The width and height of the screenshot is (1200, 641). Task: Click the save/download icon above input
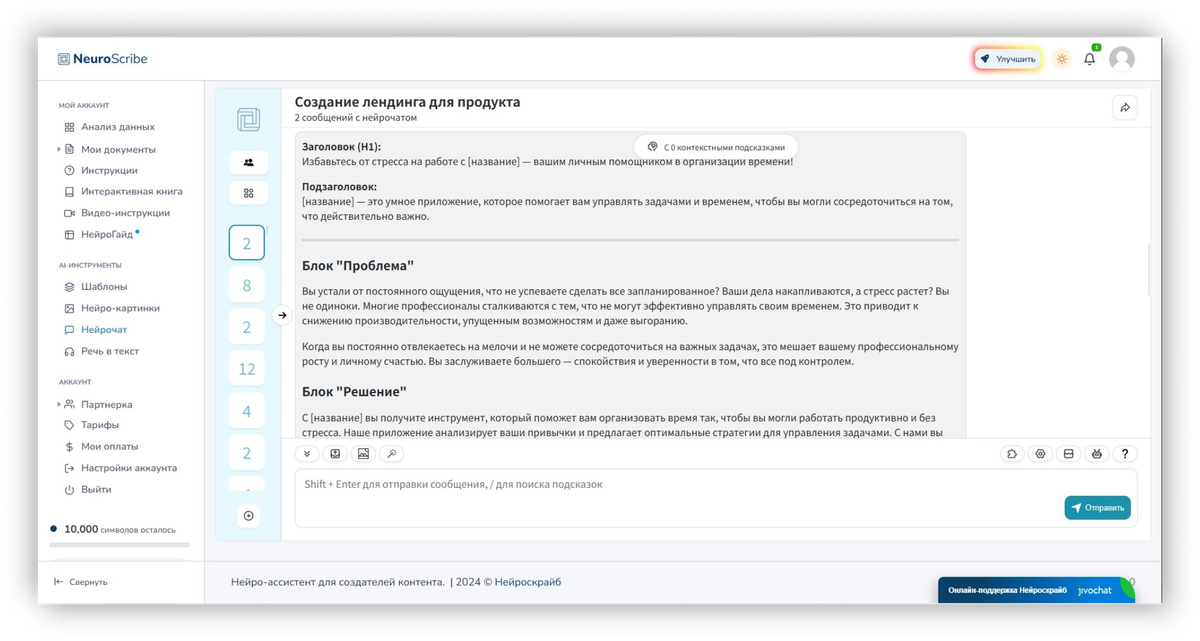[x=335, y=454]
